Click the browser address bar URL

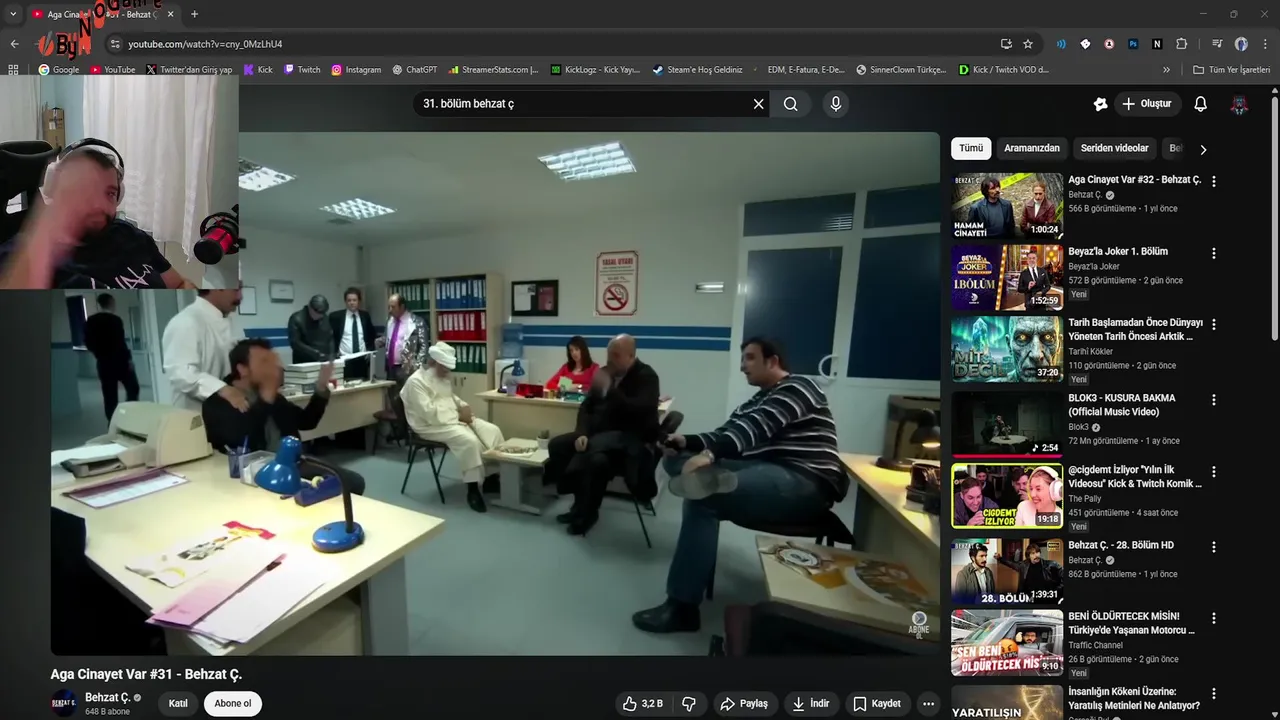205,44
